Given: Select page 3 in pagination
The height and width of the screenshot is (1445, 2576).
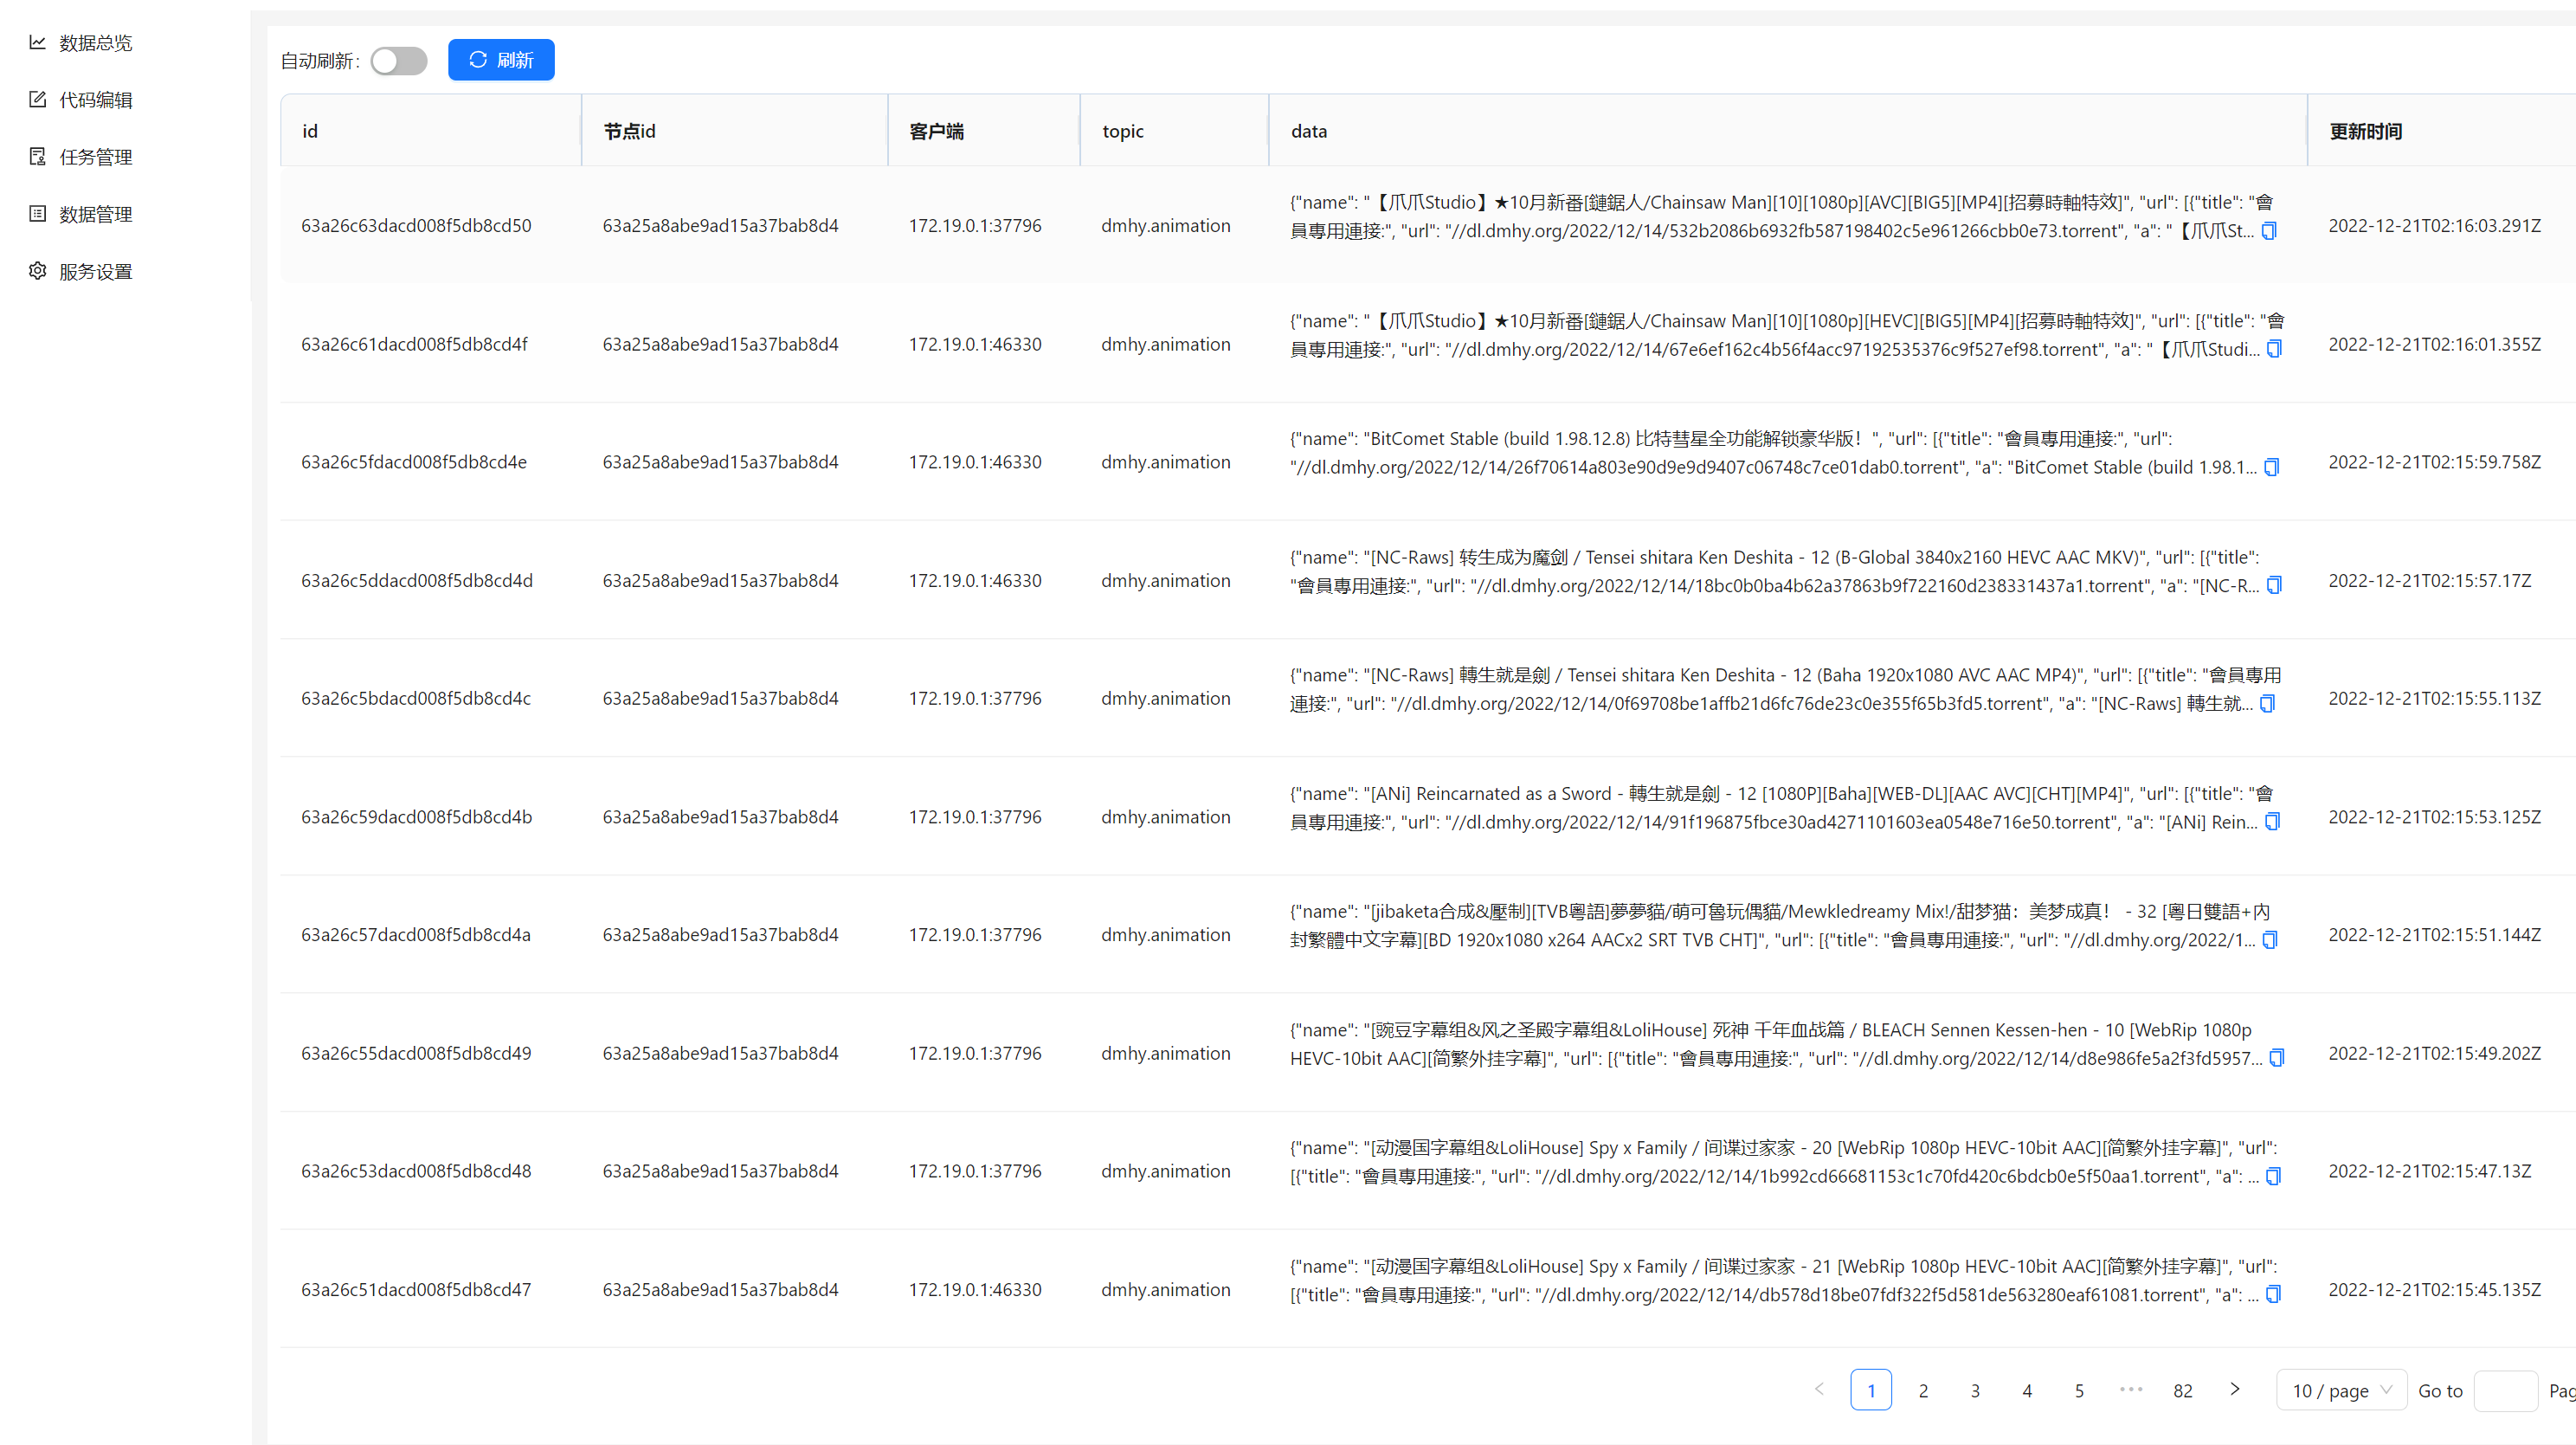Looking at the screenshot, I should (1975, 1390).
